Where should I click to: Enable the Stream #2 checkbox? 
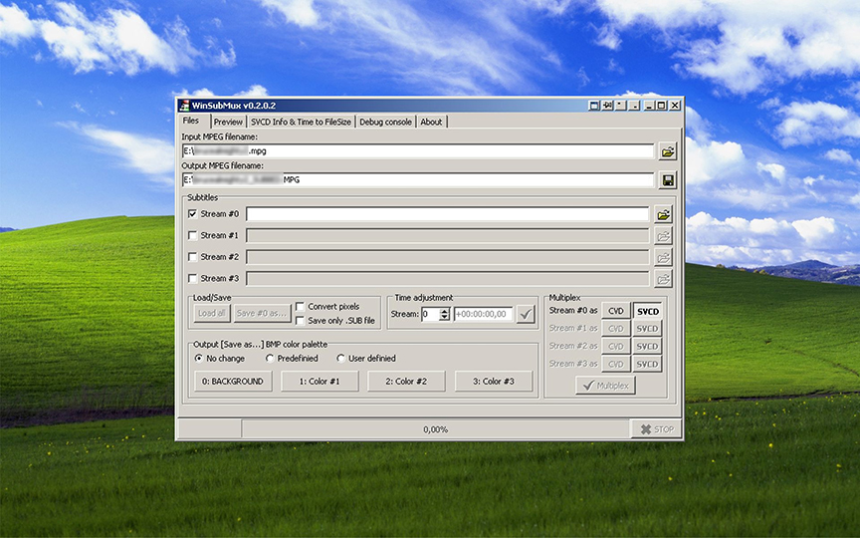coord(192,257)
